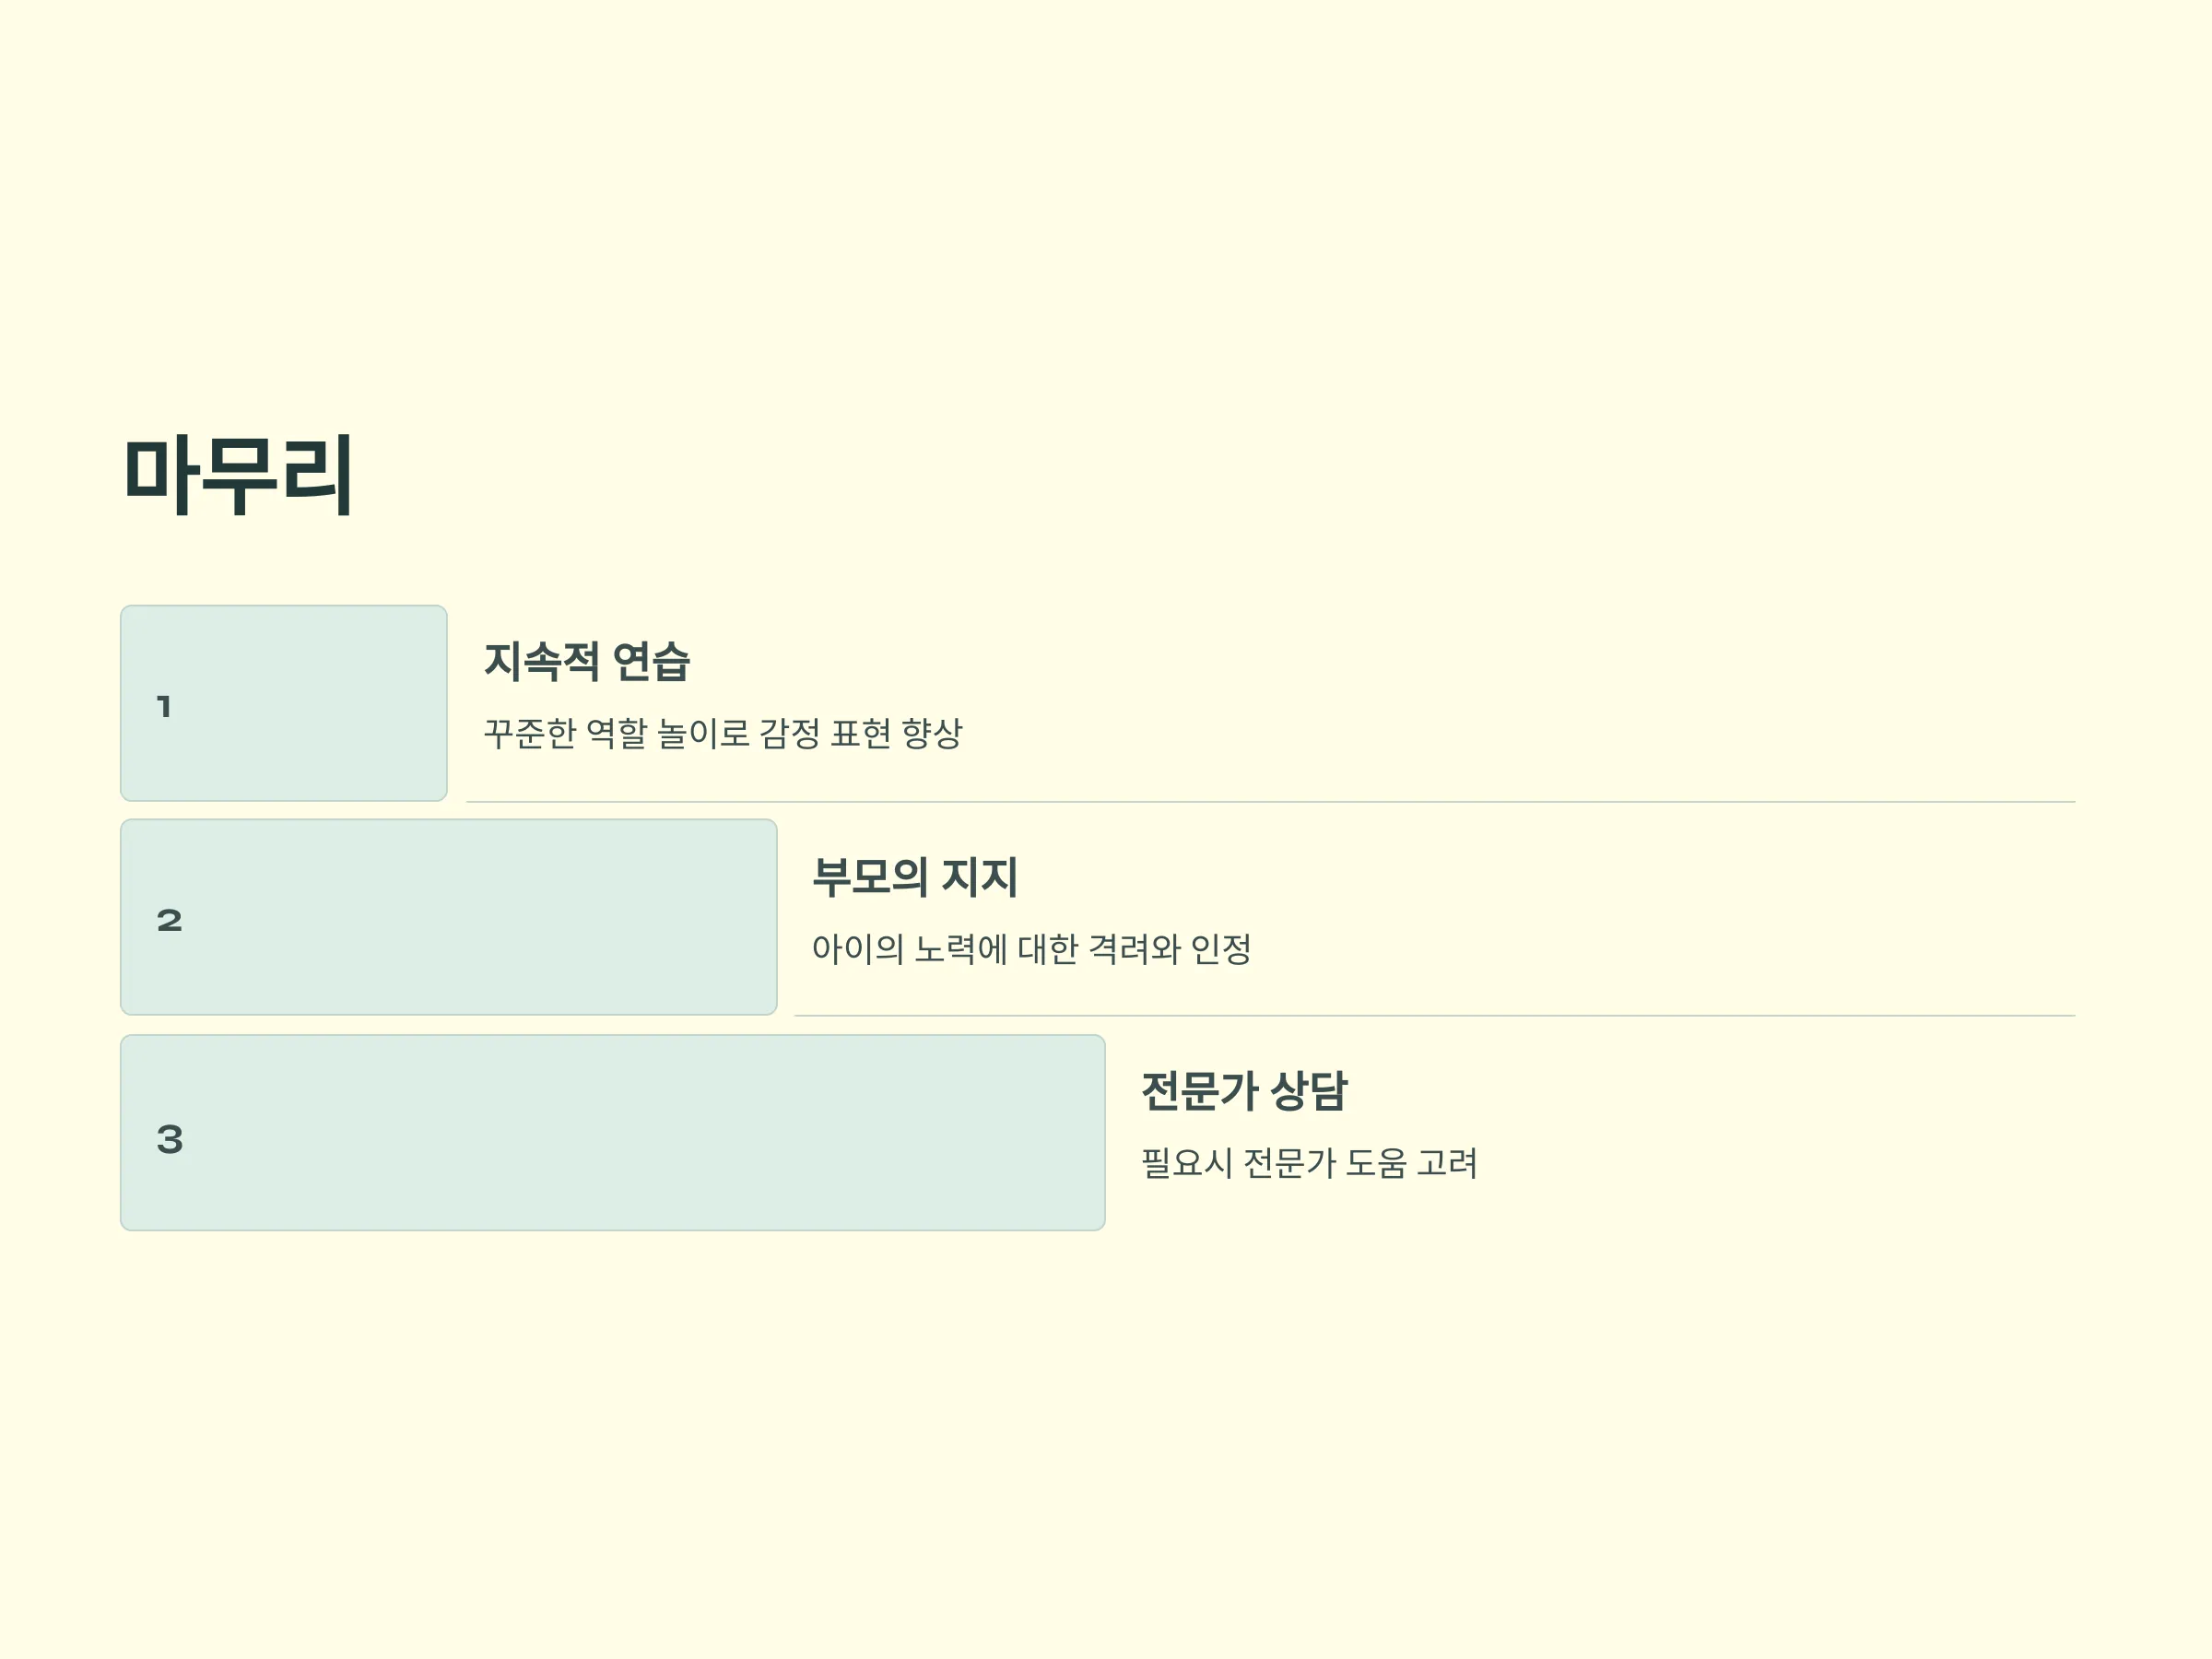Select the description starting with 필요시
Viewport: 2212px width, 1659px height.
tap(1310, 1162)
